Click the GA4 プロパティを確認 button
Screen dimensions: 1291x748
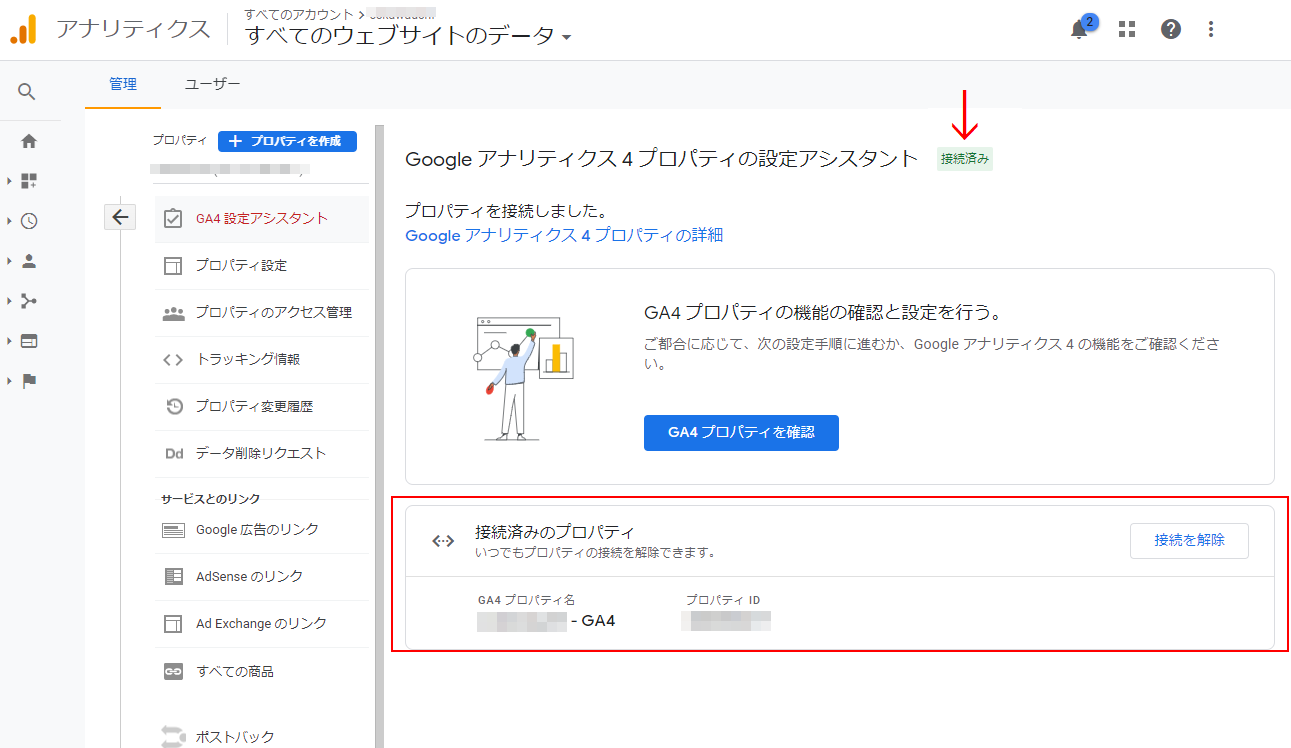pos(741,432)
